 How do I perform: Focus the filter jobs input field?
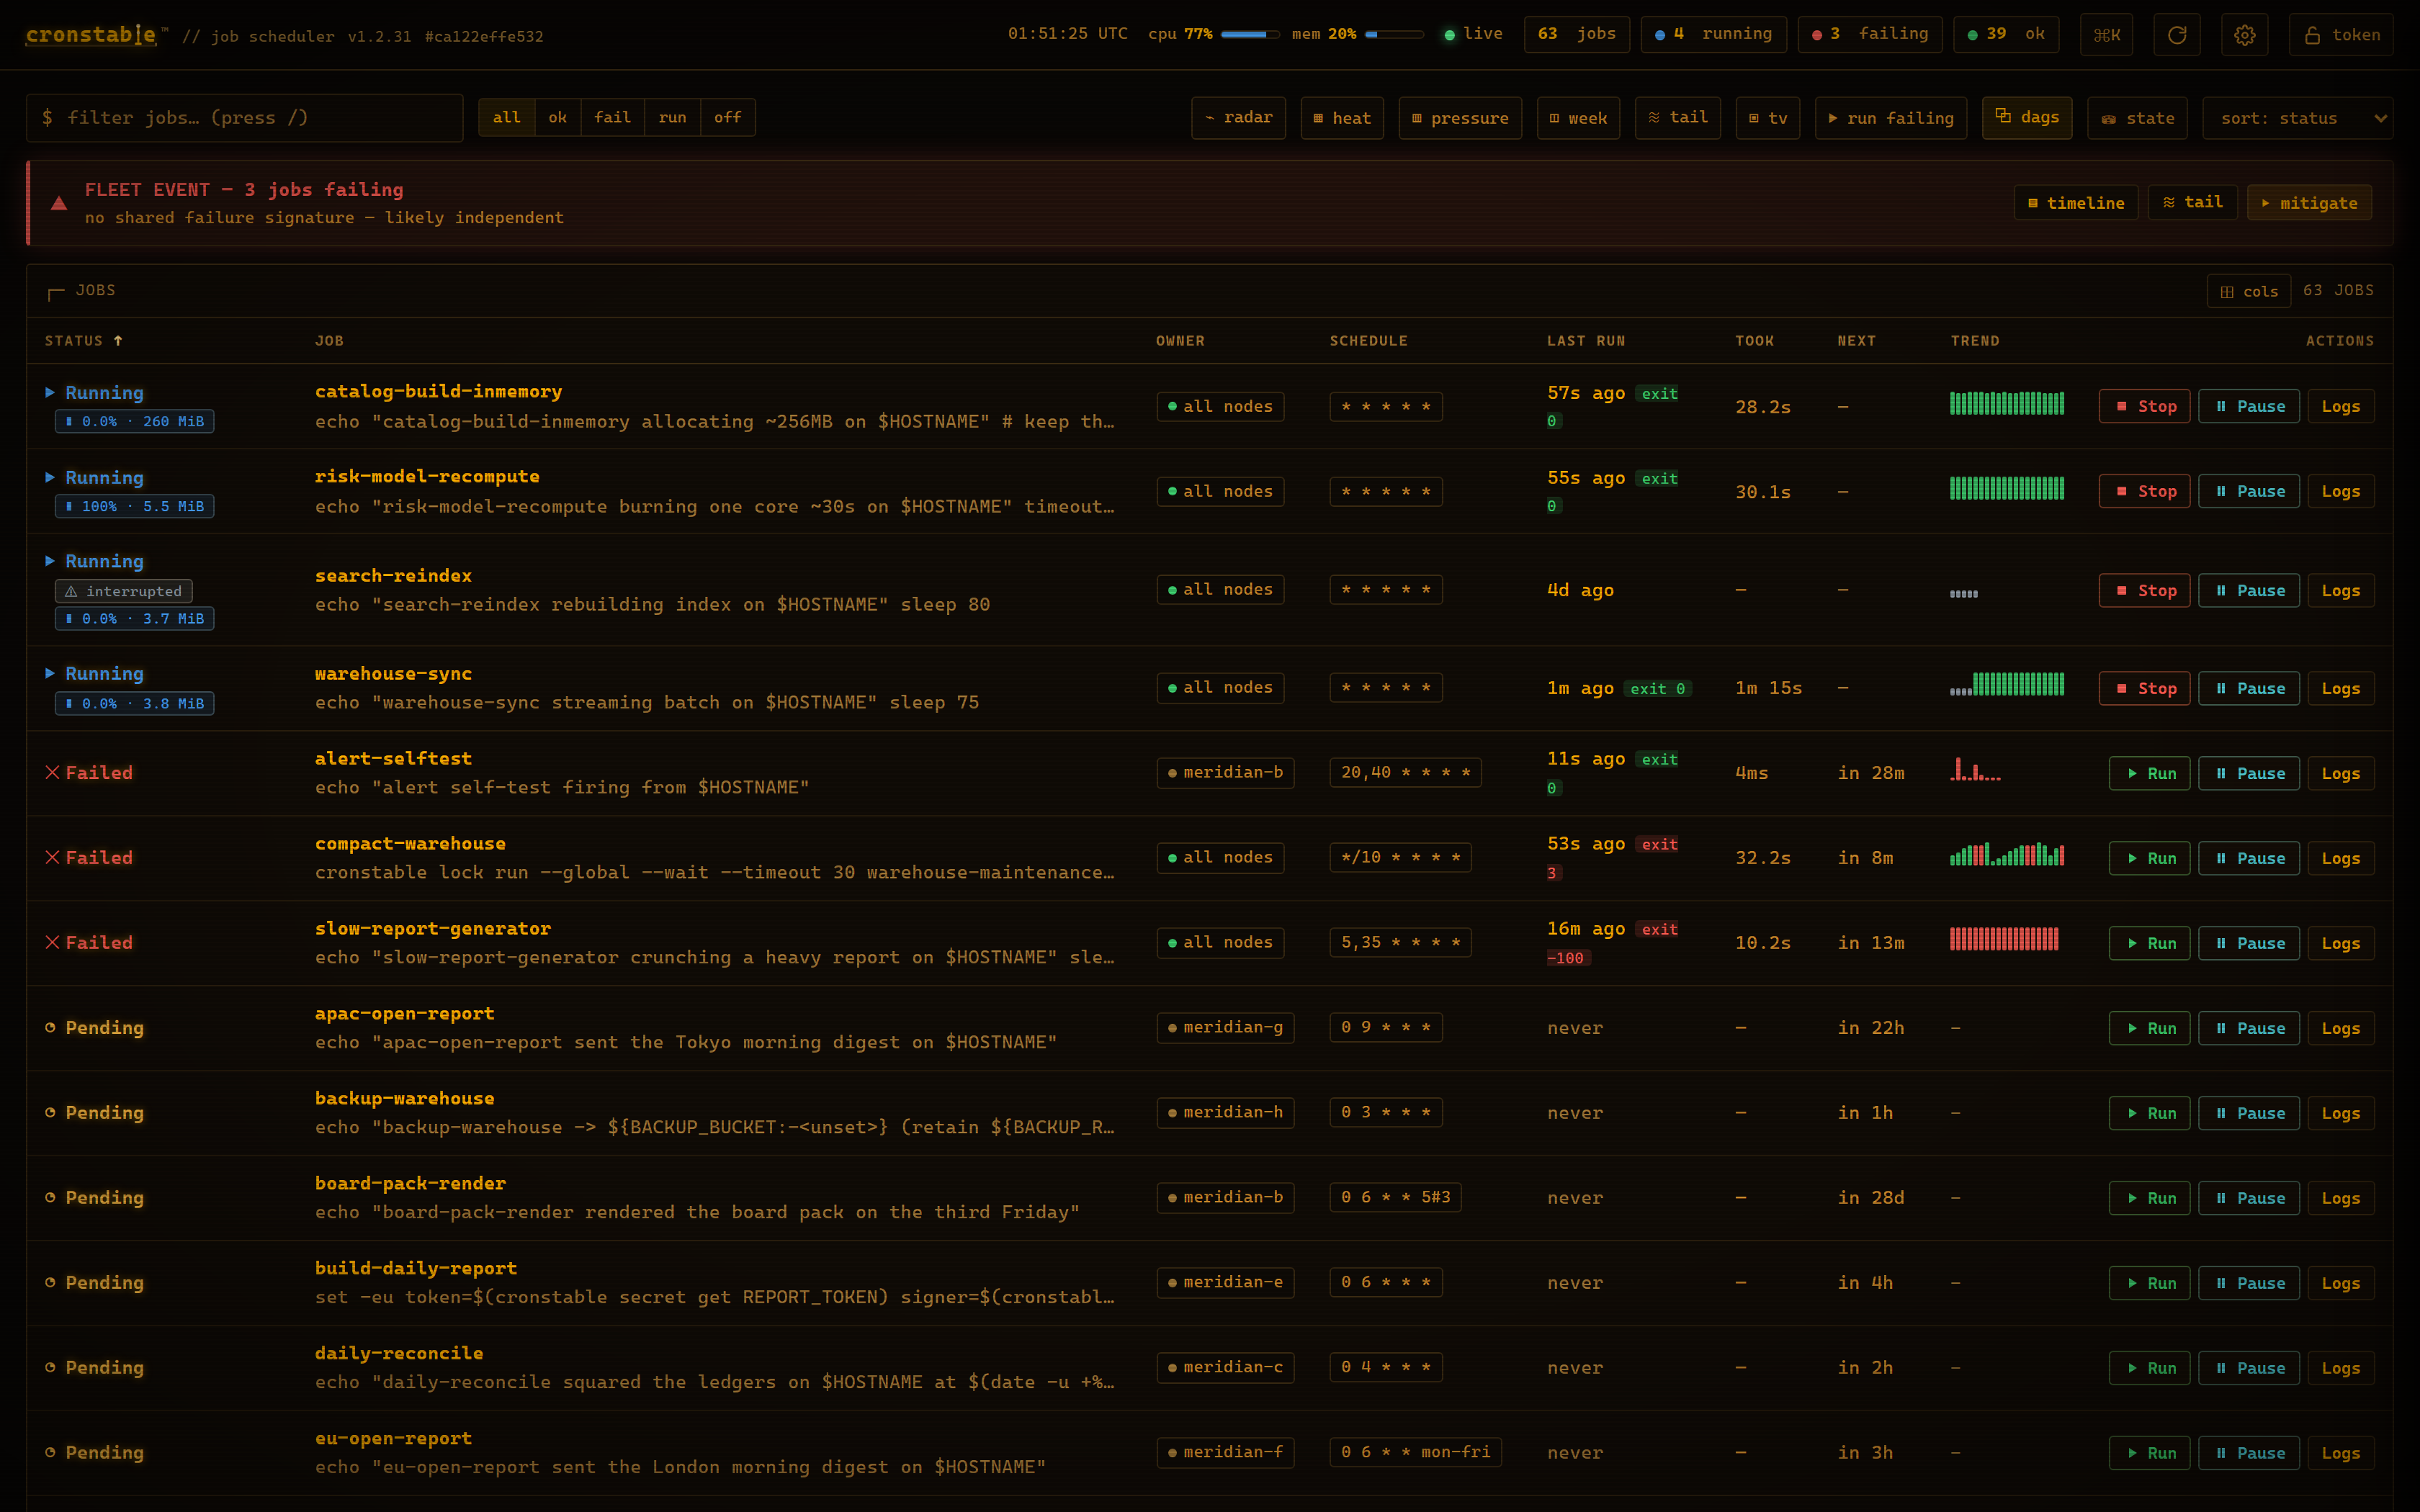tap(245, 118)
